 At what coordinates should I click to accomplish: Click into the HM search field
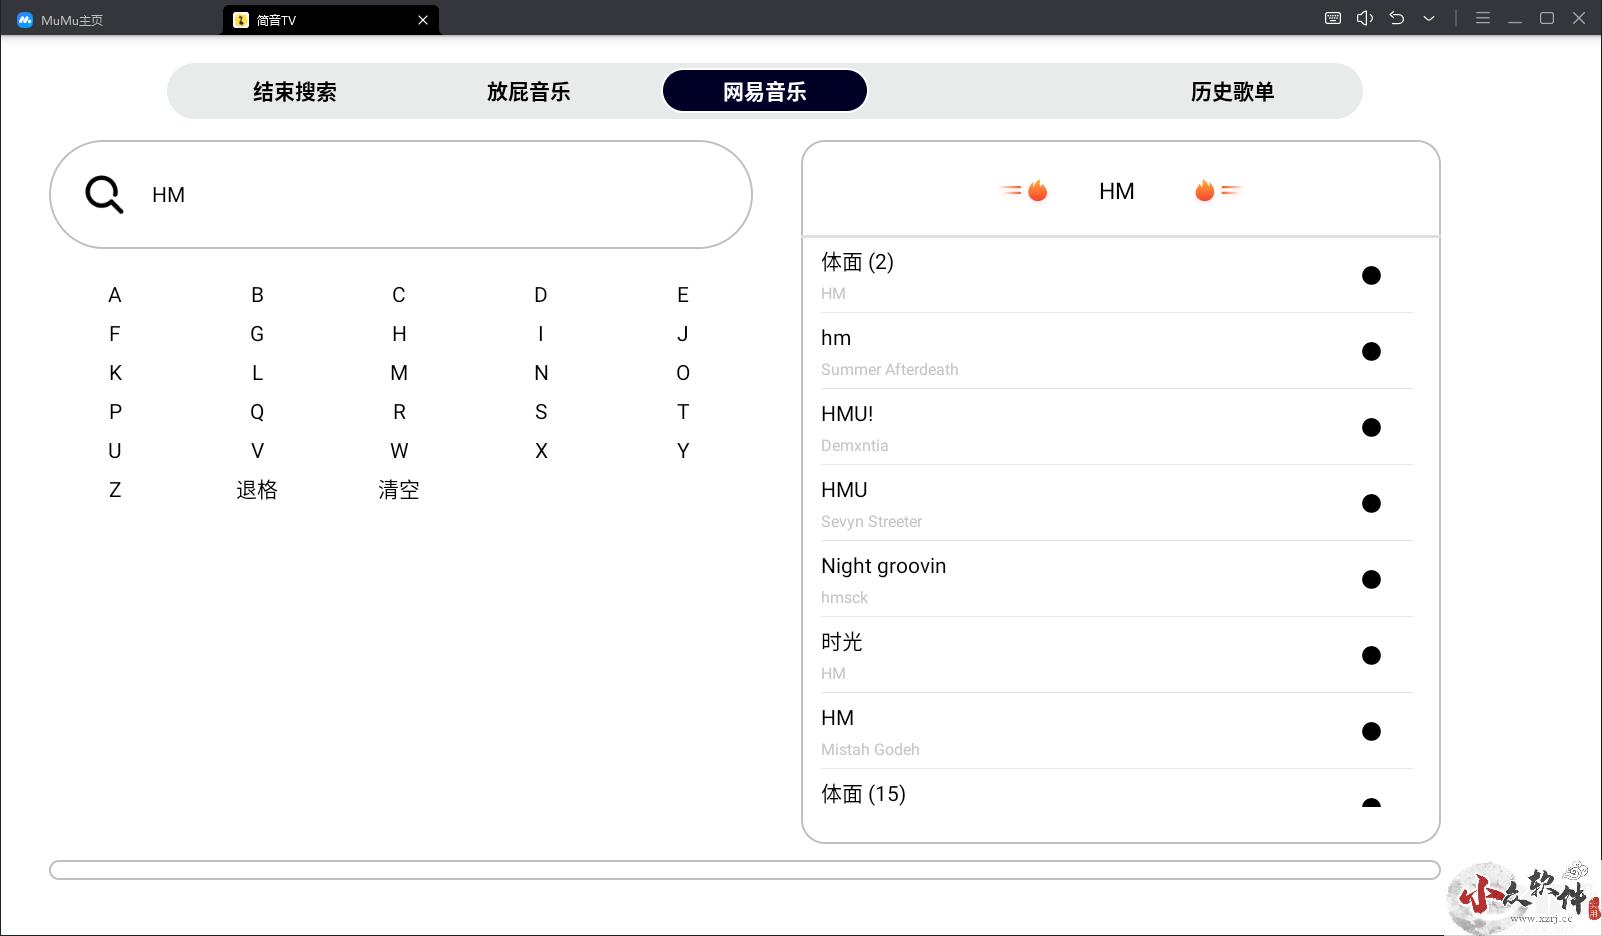pyautogui.click(x=400, y=194)
